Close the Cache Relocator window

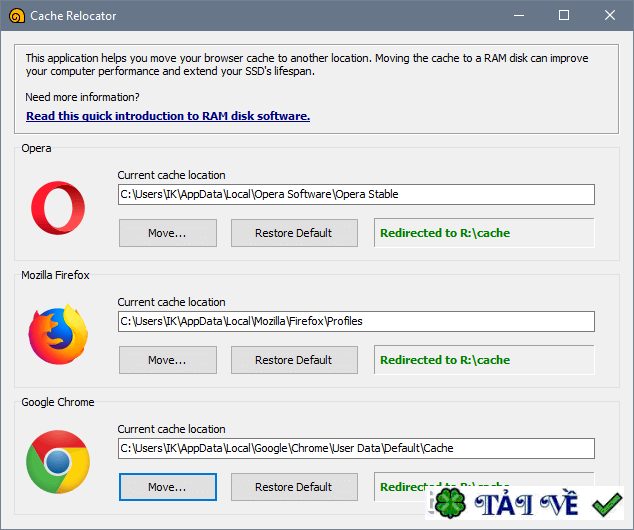tap(610, 16)
